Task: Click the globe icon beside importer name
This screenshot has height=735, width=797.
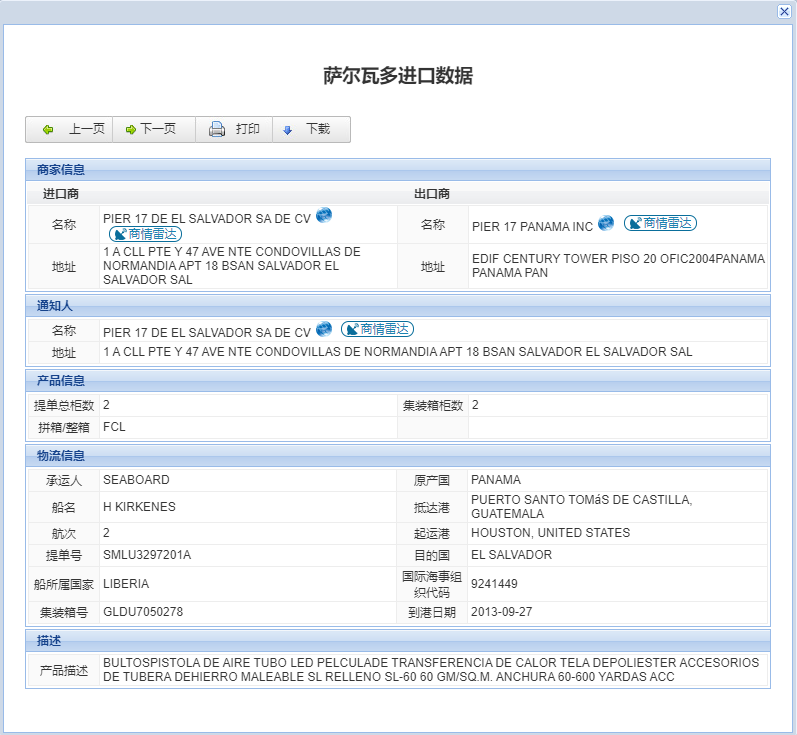Action: coord(324,216)
